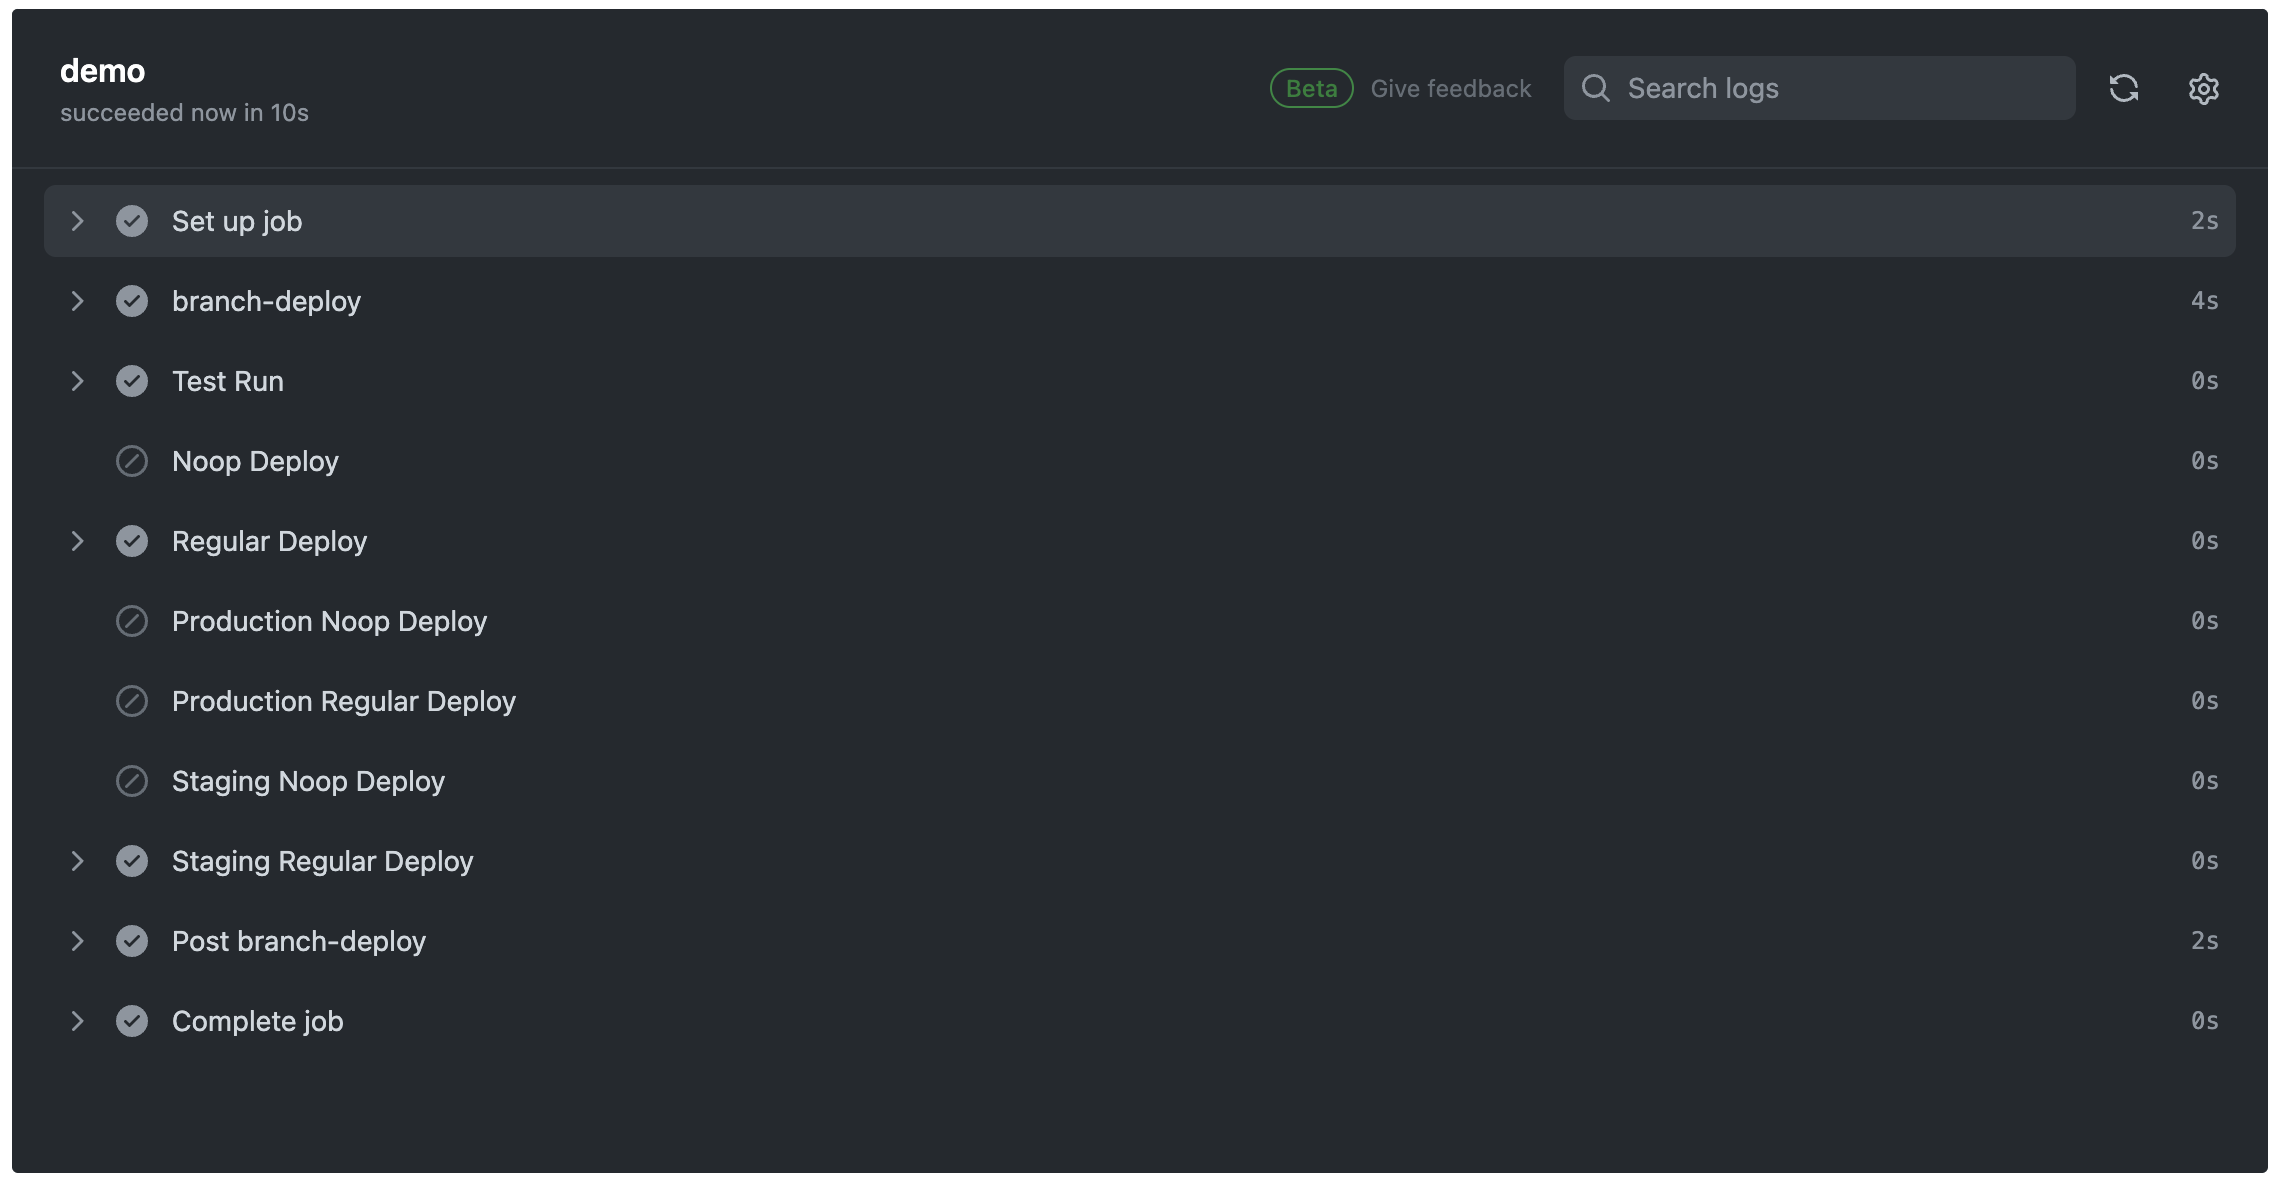Click the success checkmark beside Set up job
This screenshot has width=2276, height=1182.
[132, 220]
